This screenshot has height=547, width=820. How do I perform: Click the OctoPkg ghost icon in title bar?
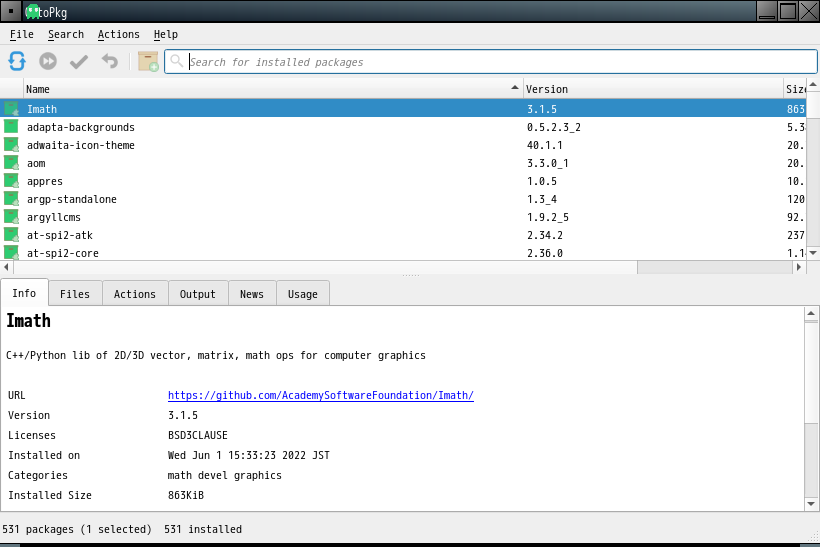(x=32, y=12)
